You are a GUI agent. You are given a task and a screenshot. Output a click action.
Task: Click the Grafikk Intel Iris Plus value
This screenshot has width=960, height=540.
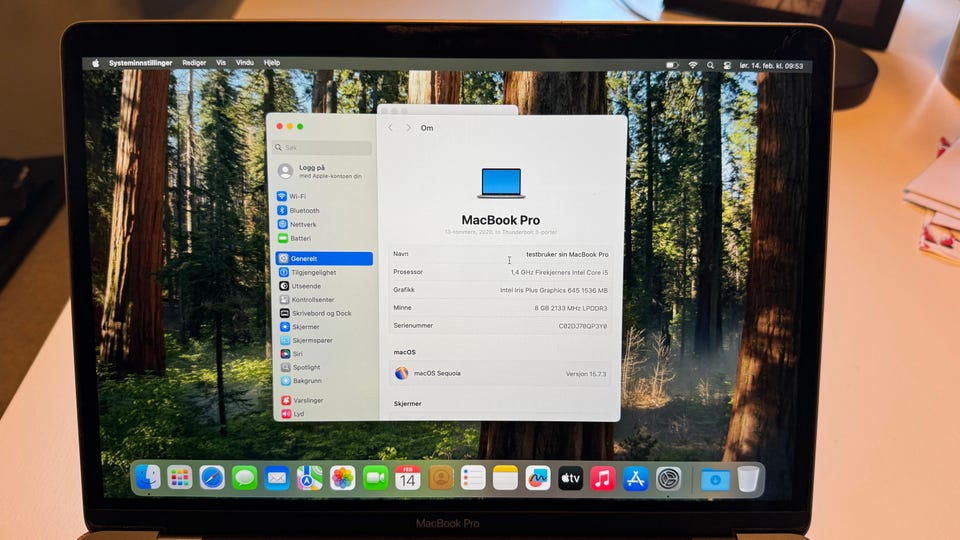click(x=553, y=290)
